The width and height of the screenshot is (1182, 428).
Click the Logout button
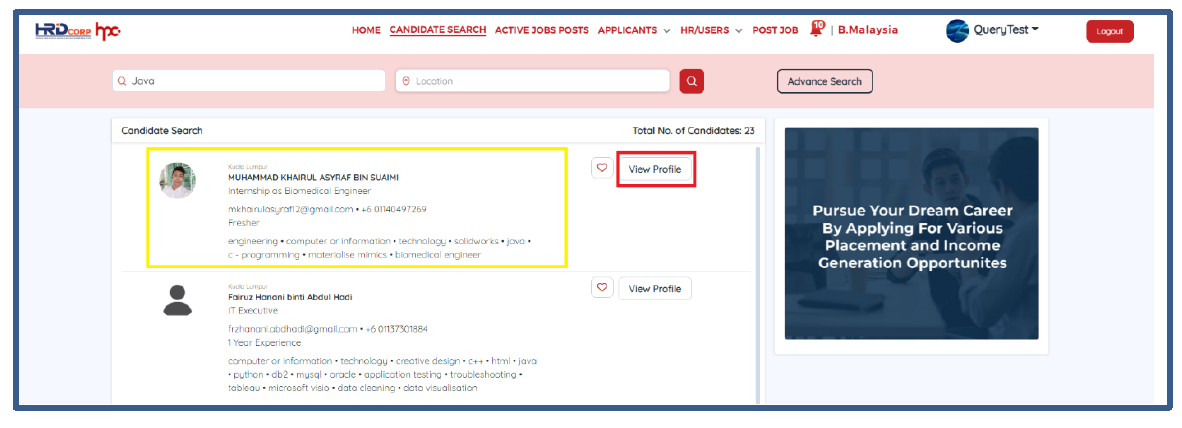click(x=1110, y=31)
